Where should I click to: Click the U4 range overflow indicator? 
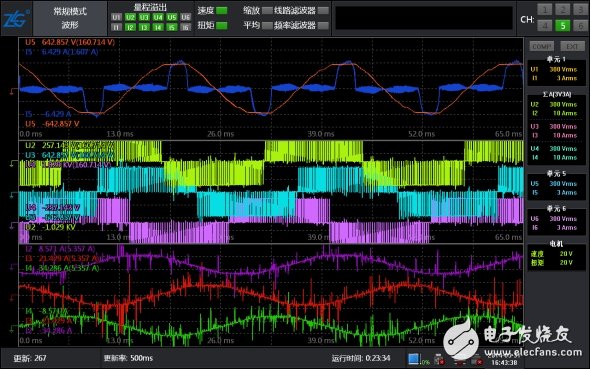158,17
